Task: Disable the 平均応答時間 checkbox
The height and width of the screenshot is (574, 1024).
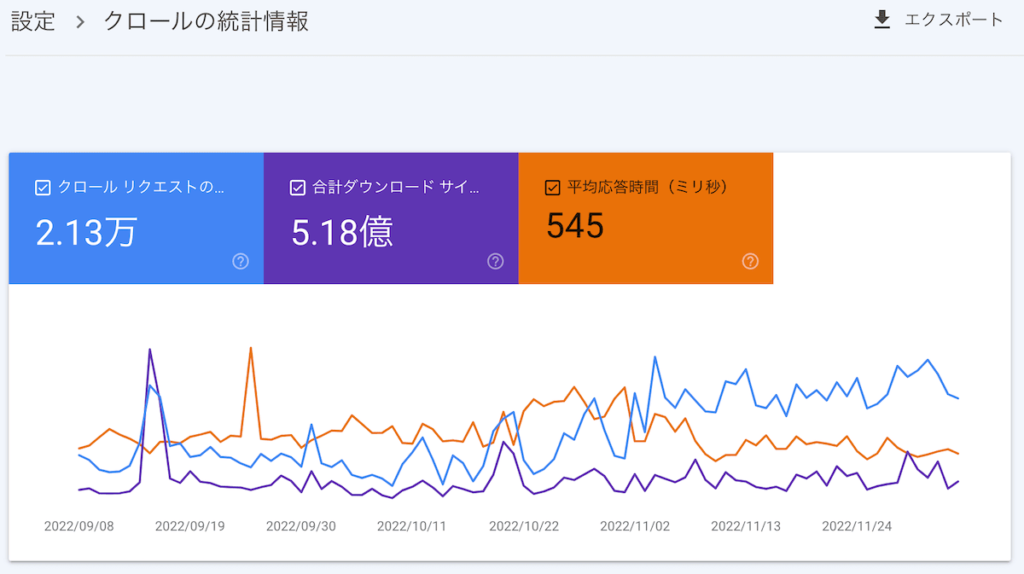Action: pos(552,187)
